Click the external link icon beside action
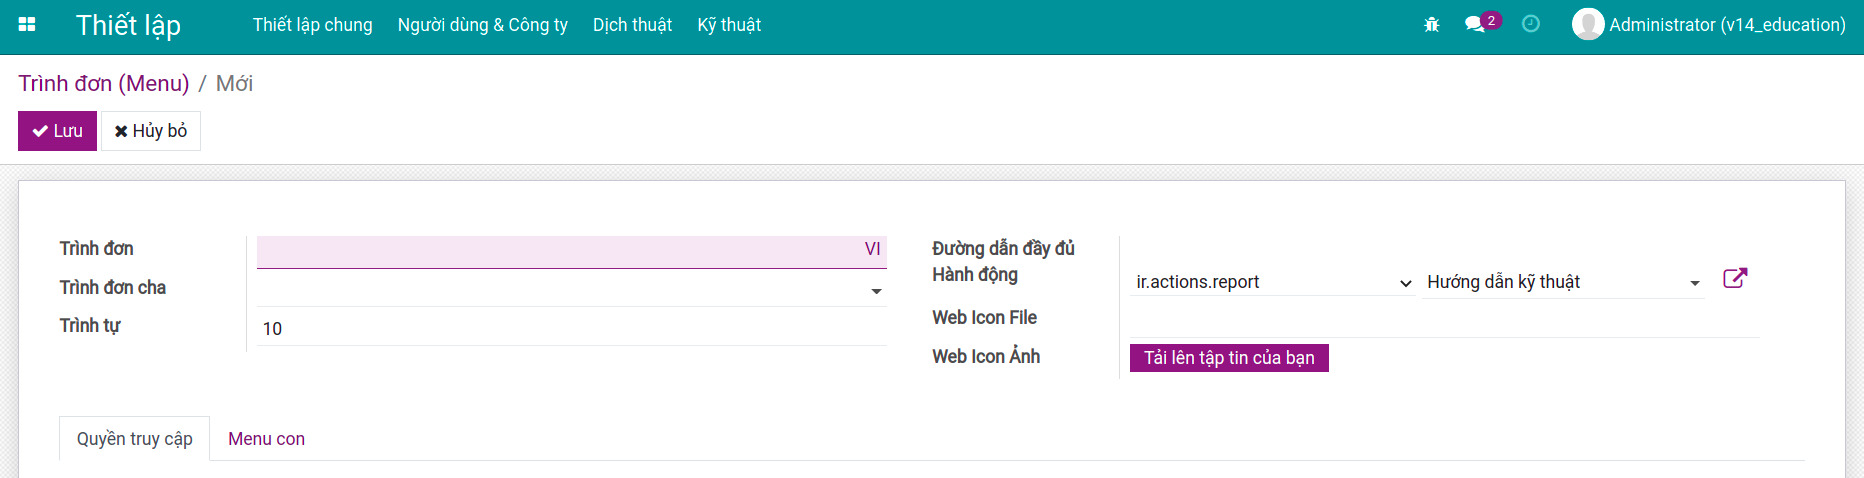Screen dimensions: 1864x478 pyautogui.click(x=1735, y=279)
